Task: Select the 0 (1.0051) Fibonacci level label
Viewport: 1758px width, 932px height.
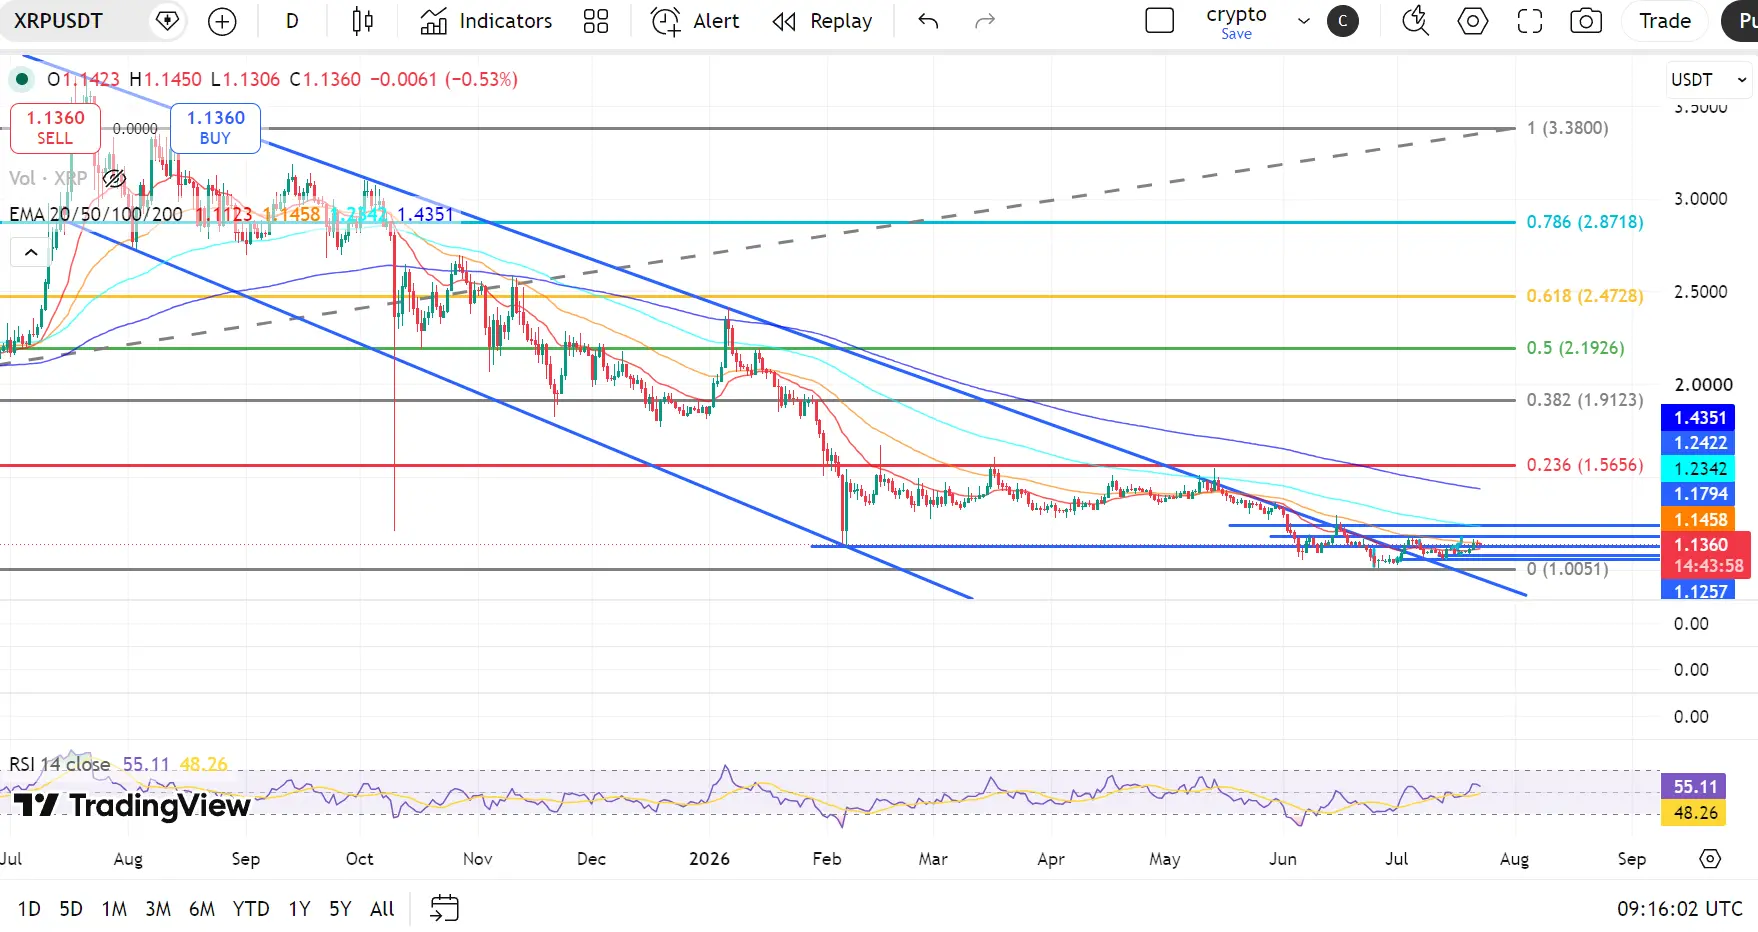Action: 1567,569
